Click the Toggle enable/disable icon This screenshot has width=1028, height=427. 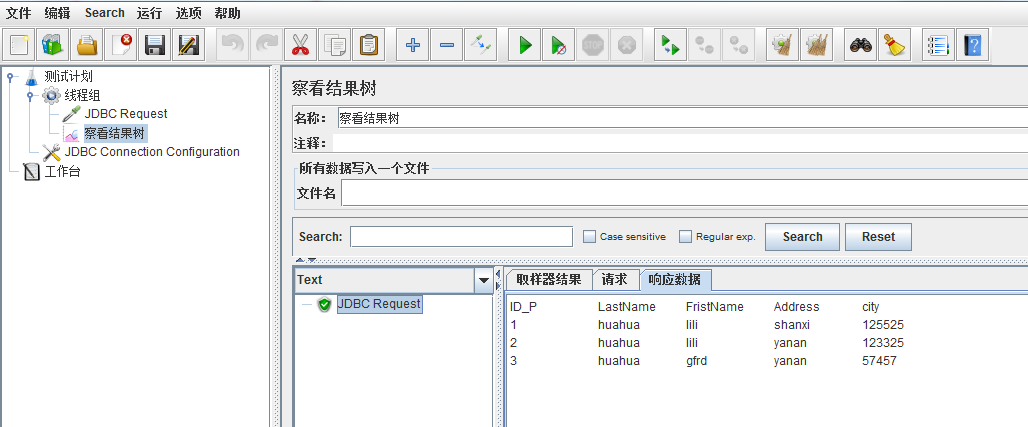pyautogui.click(x=481, y=45)
